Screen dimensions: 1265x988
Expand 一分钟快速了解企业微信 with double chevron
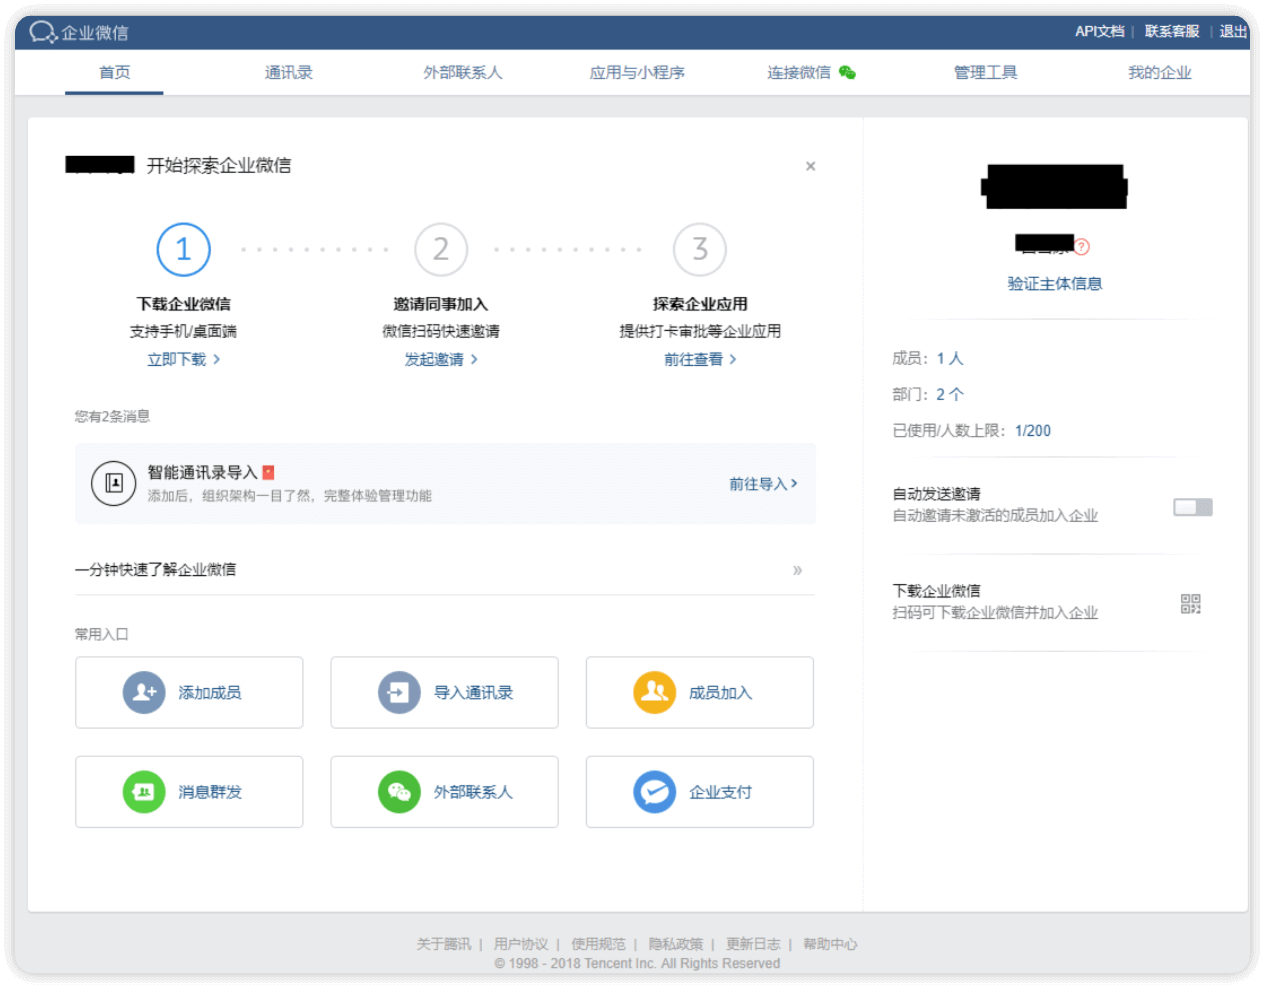(x=797, y=570)
